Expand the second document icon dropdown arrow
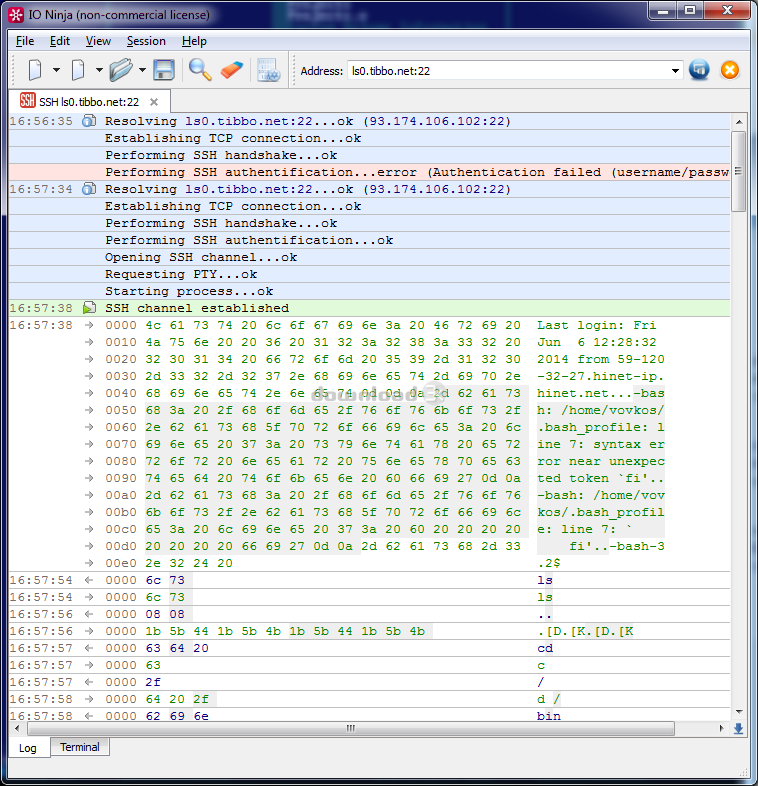 [x=99, y=70]
